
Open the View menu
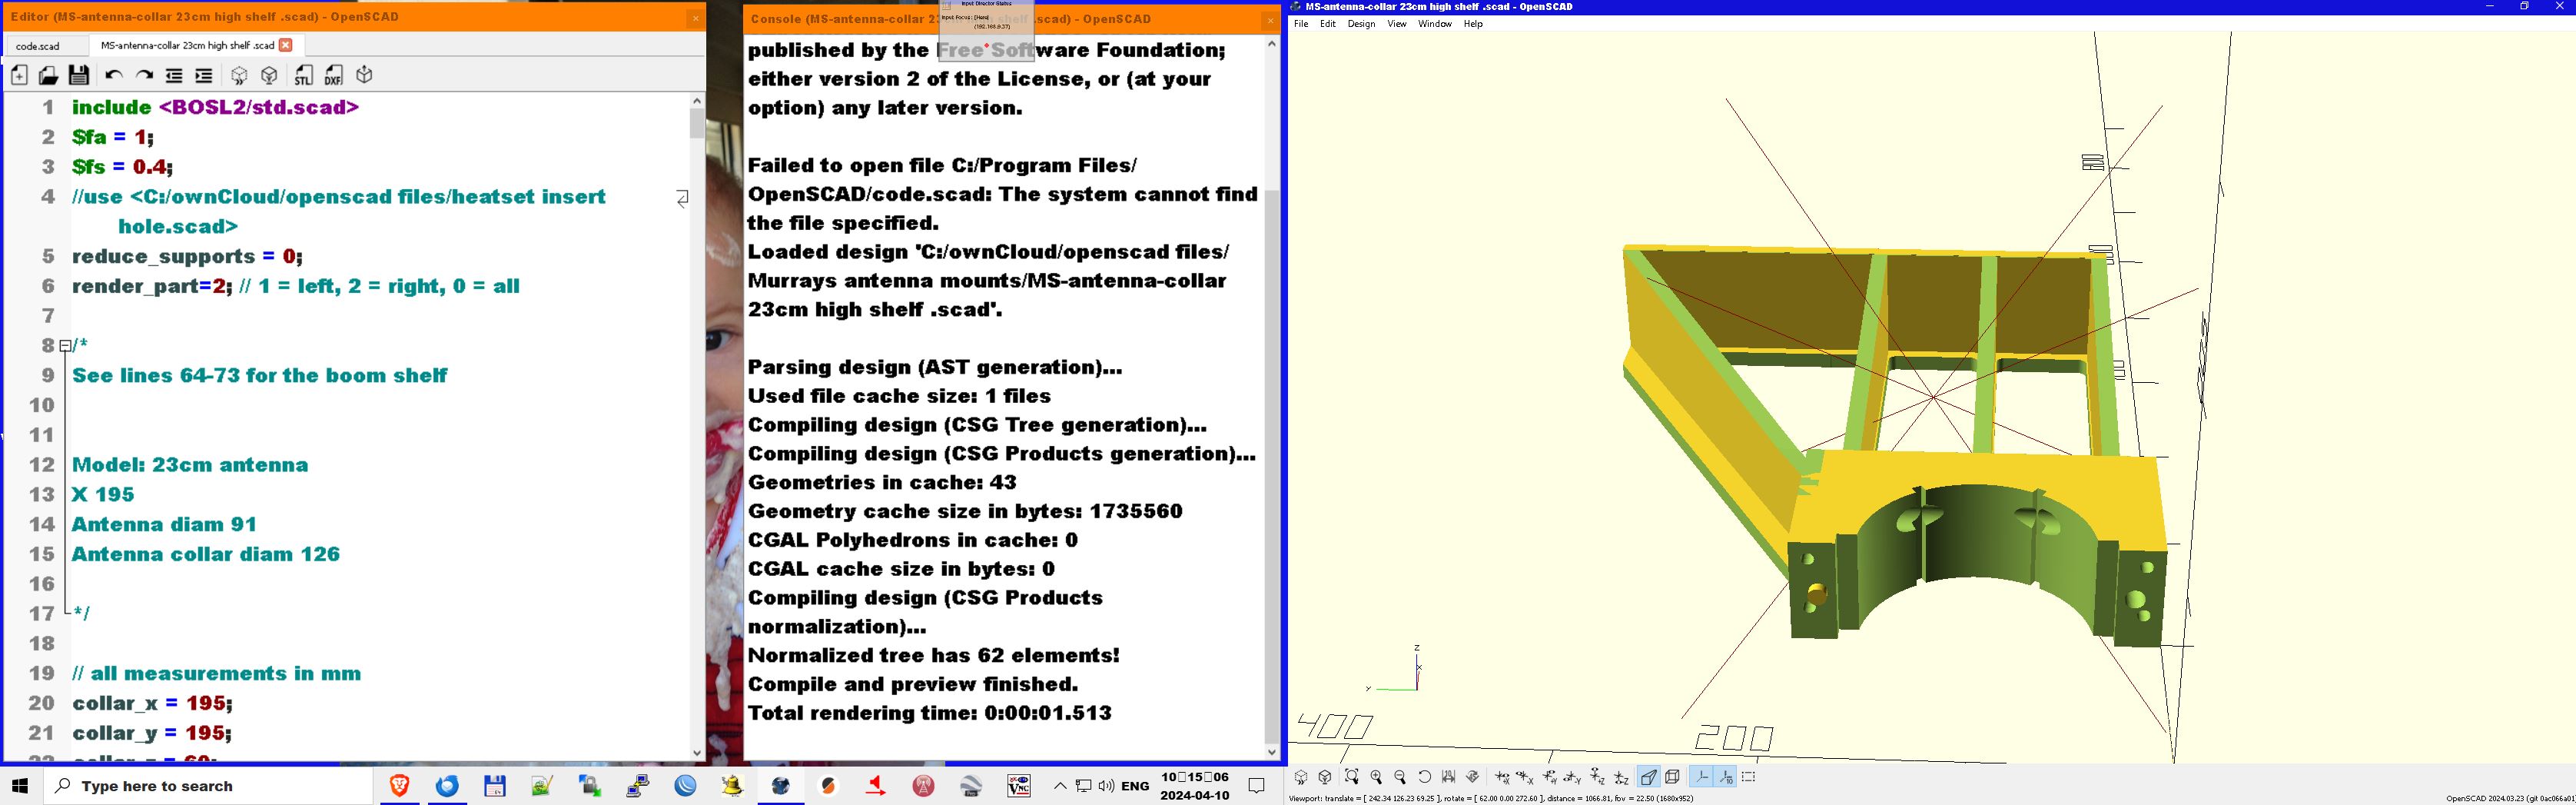tap(1396, 24)
